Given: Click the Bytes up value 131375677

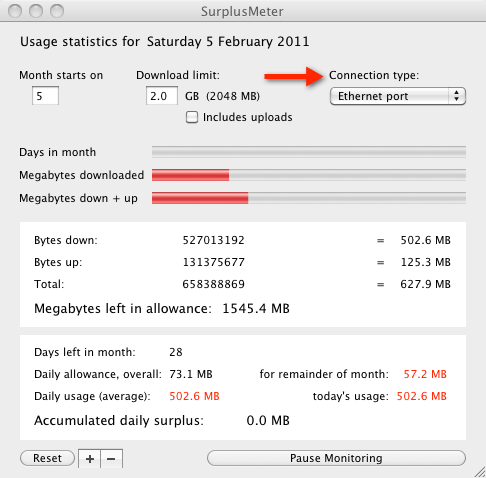Looking at the screenshot, I should coord(213,262).
